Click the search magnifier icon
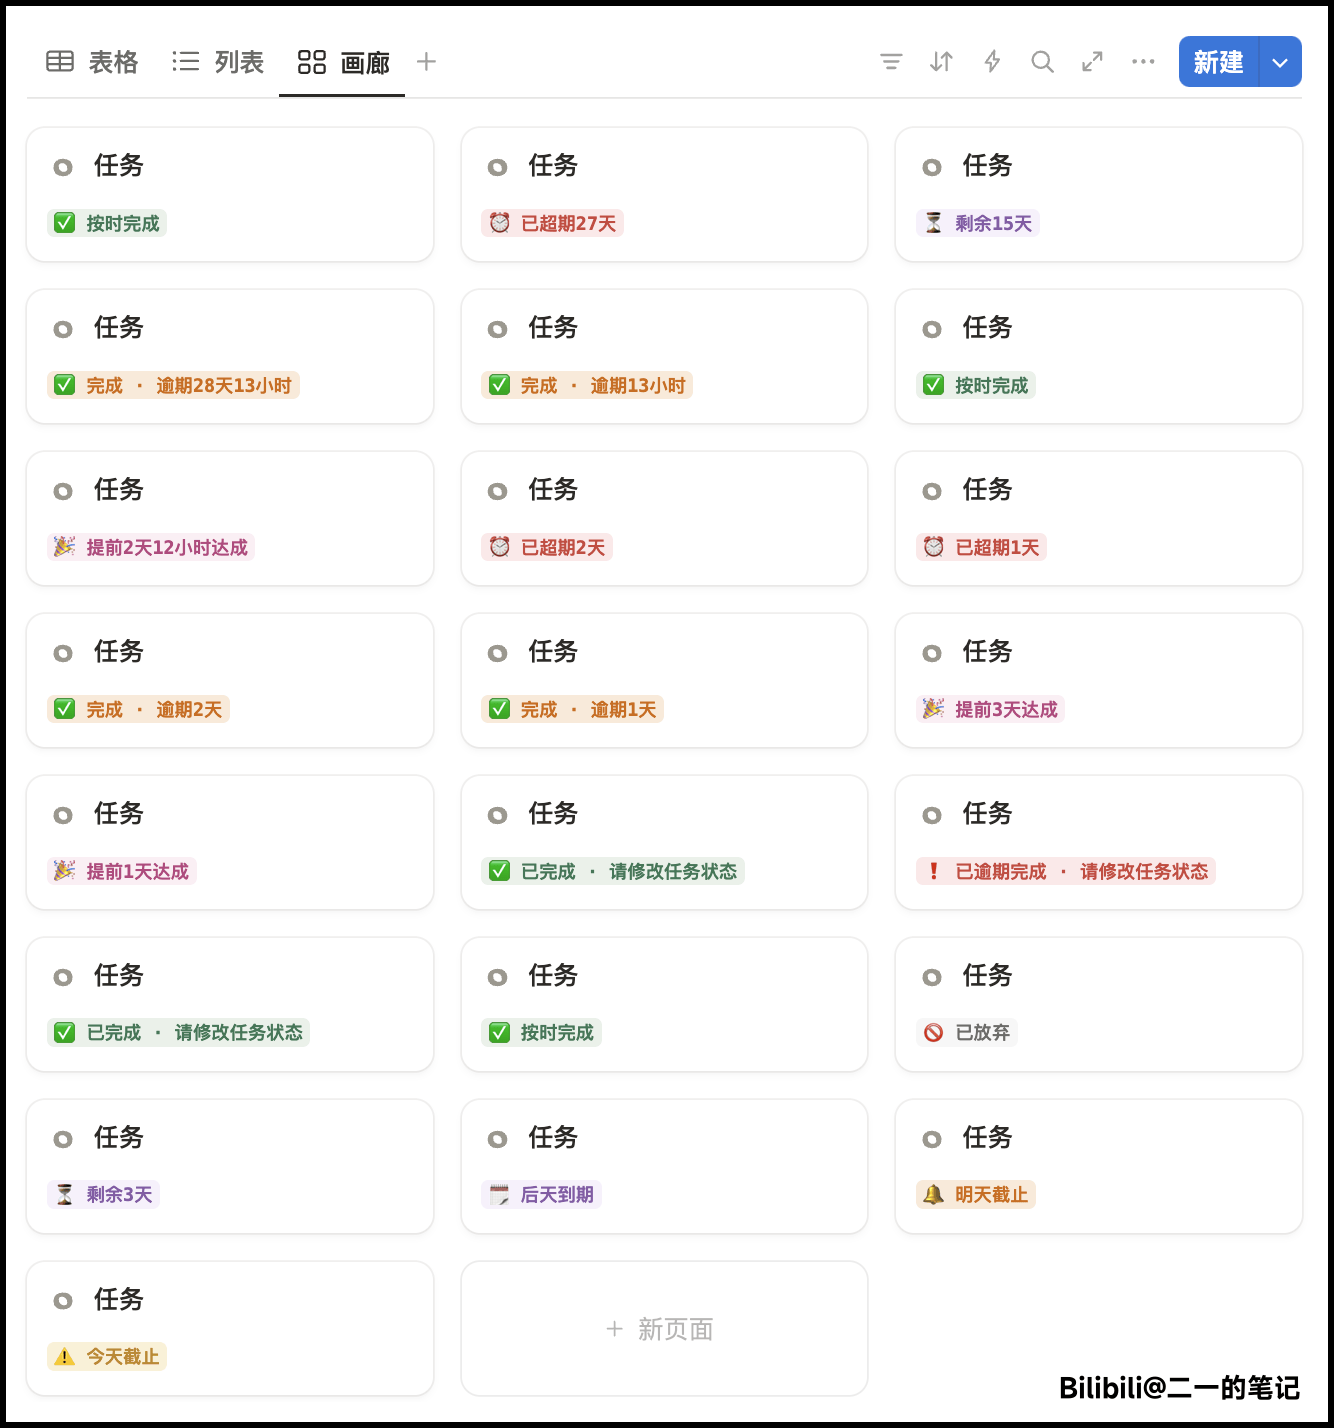 [1042, 62]
